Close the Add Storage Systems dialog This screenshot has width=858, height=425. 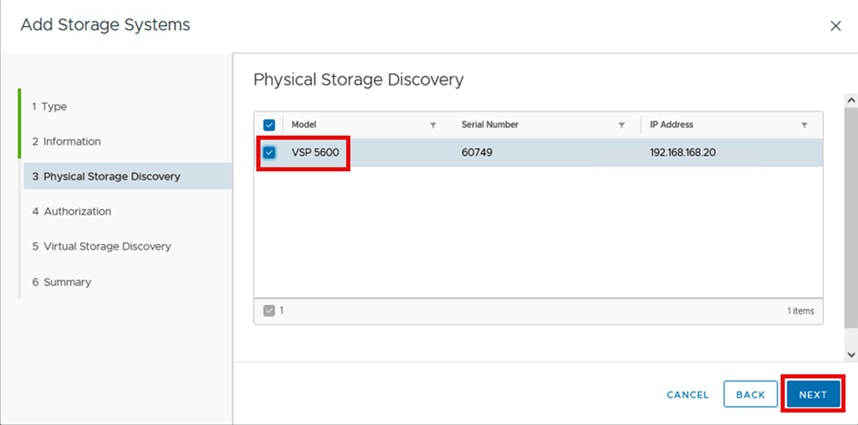click(x=836, y=26)
